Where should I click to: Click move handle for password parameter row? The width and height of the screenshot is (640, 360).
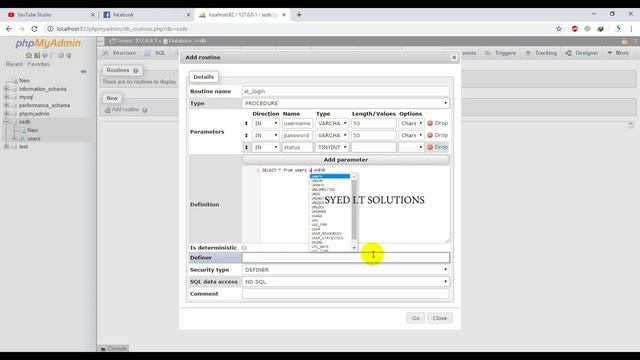coord(246,135)
